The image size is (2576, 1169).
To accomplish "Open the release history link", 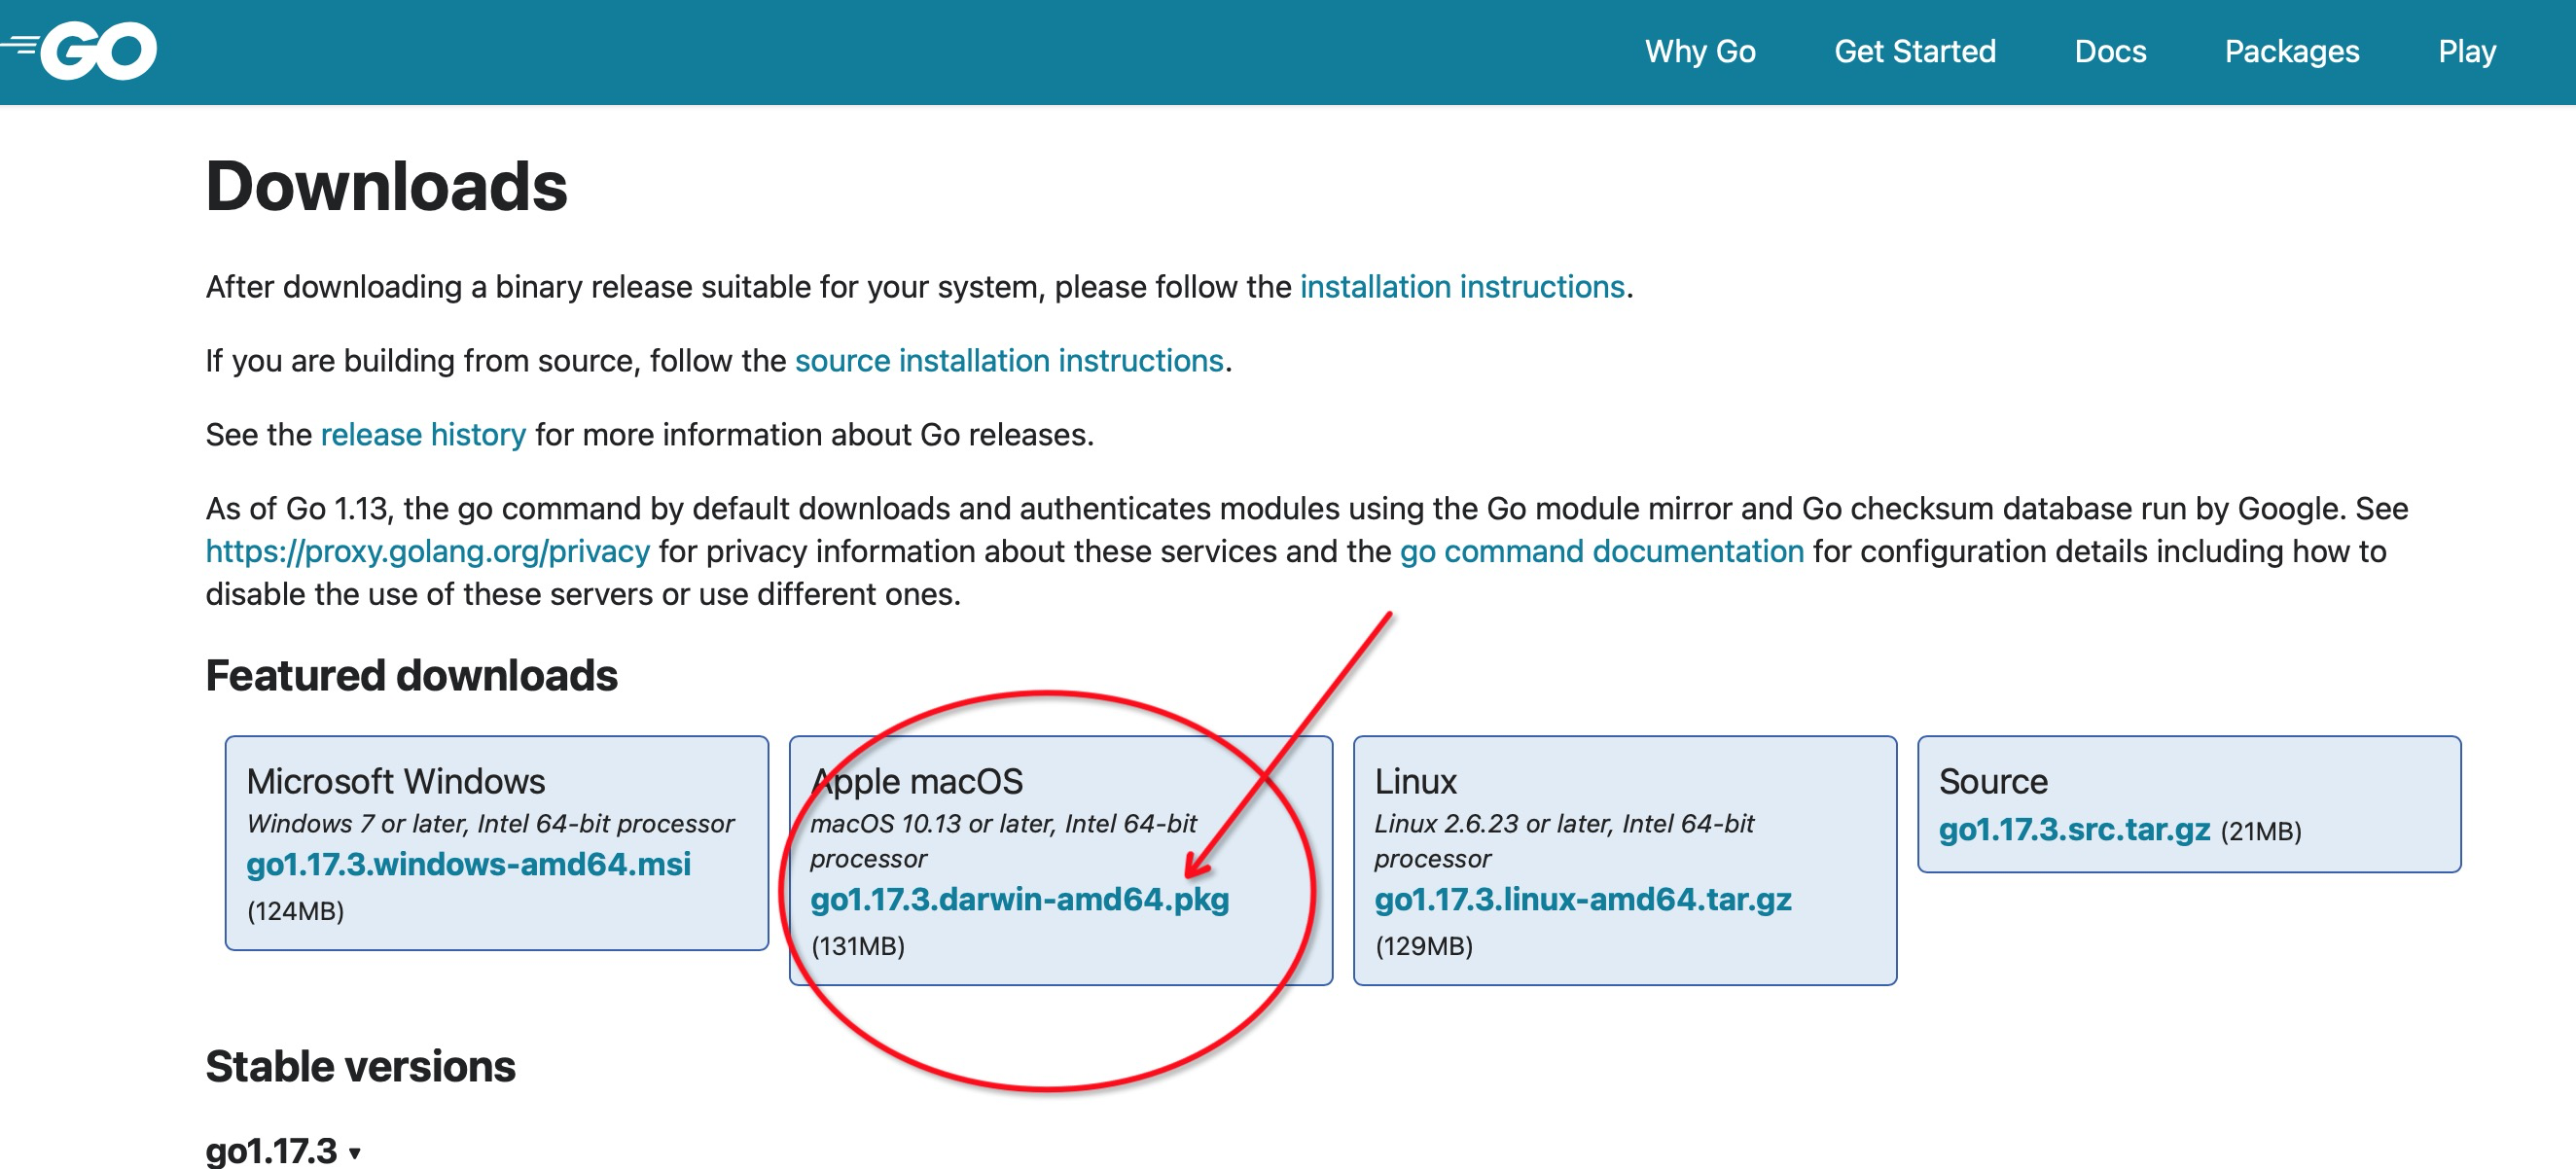I will click(x=422, y=434).
